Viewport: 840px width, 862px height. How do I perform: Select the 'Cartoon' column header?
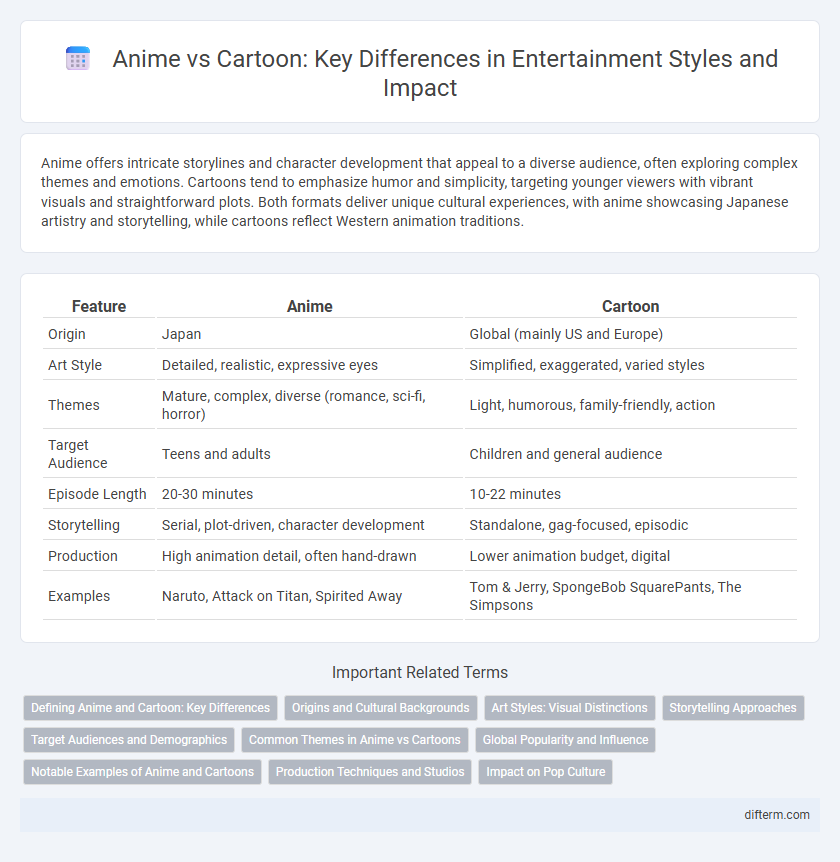(631, 306)
